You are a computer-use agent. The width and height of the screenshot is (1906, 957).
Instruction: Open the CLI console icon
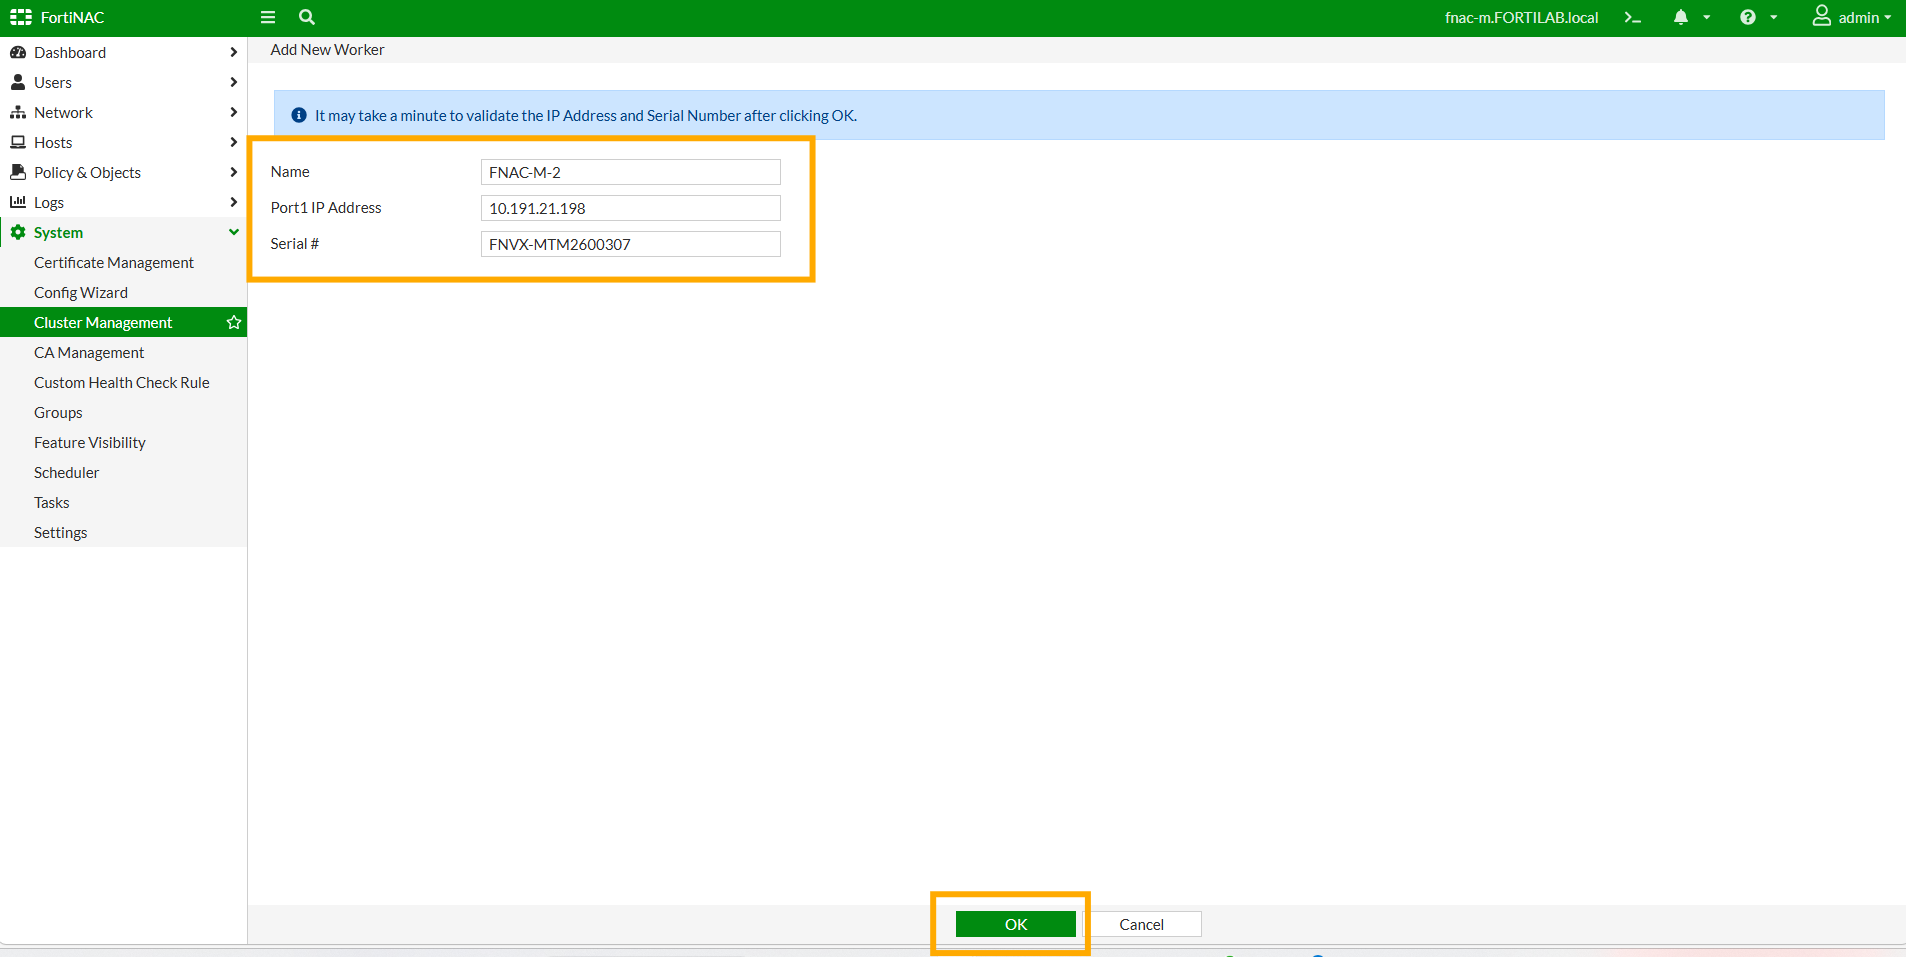(x=1633, y=17)
